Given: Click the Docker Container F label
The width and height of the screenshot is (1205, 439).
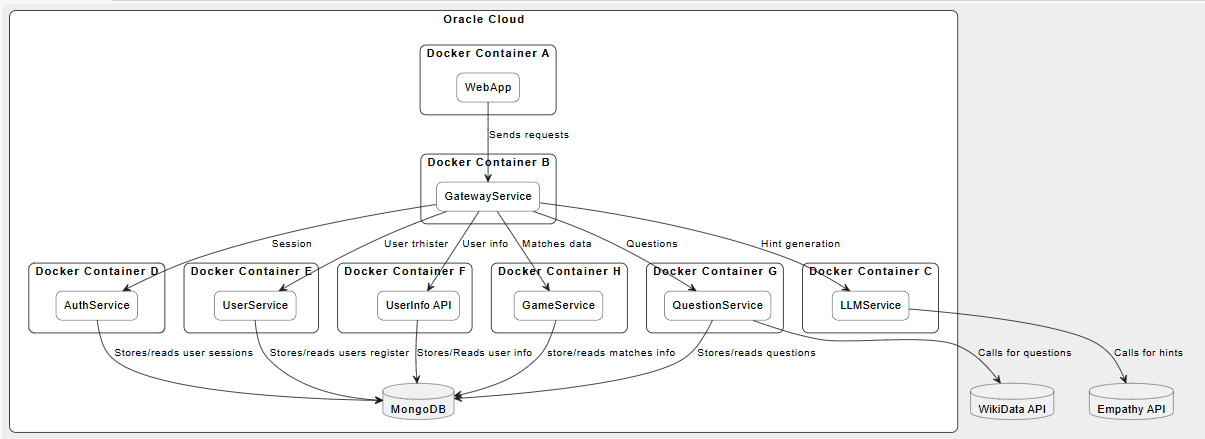Looking at the screenshot, I should click(x=404, y=271).
